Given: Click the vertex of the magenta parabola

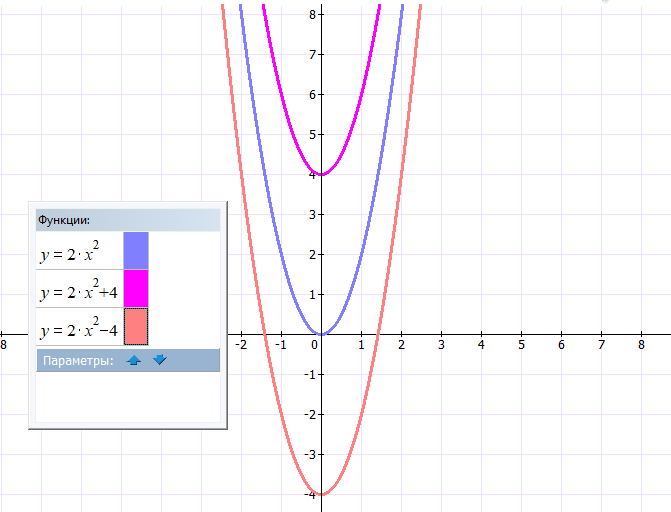Looking at the screenshot, I should [321, 175].
